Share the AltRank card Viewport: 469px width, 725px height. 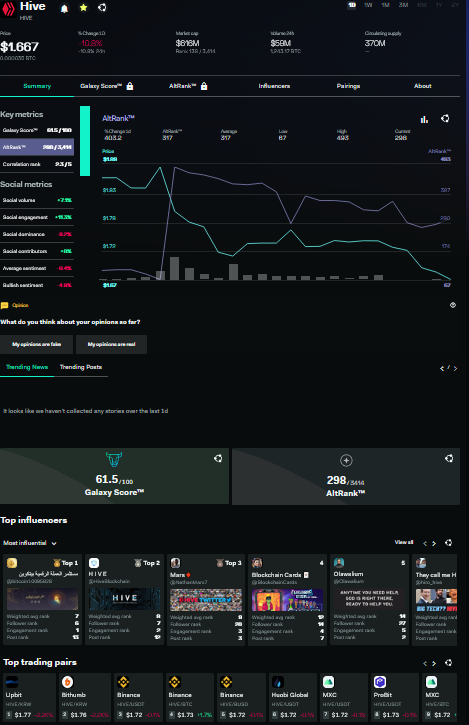tap(449, 458)
